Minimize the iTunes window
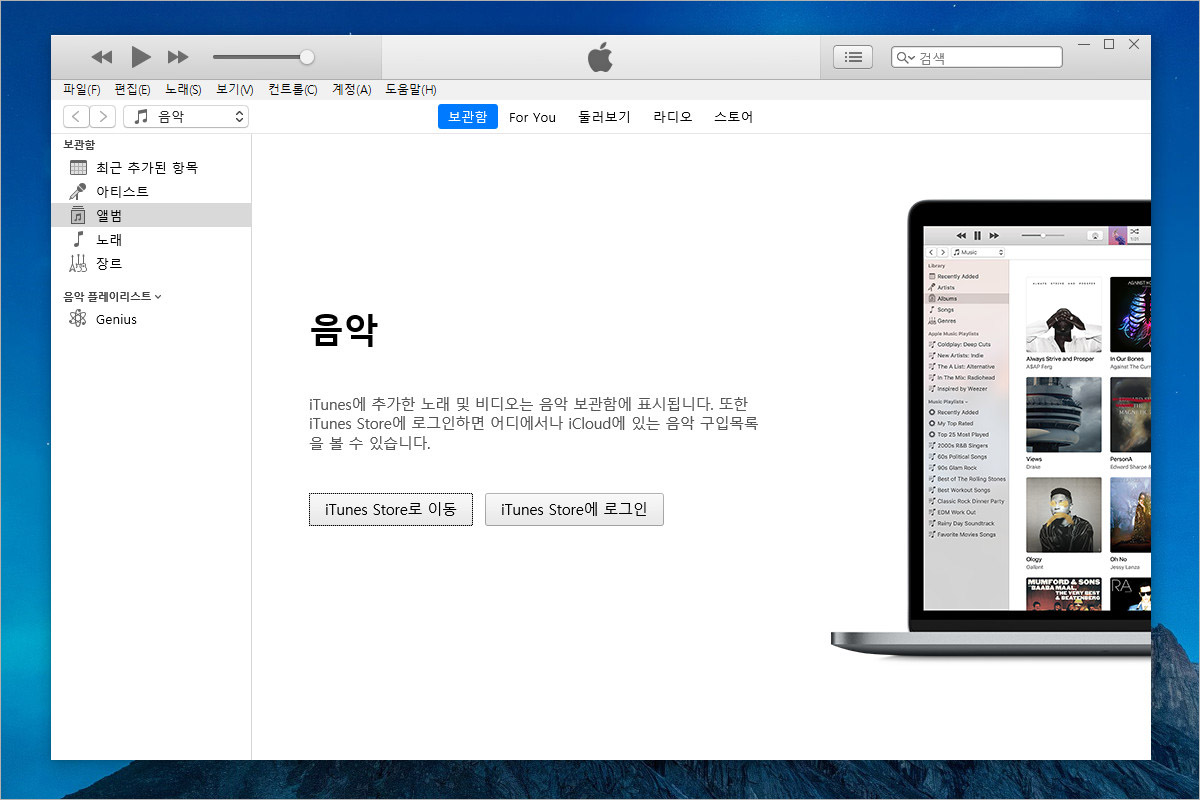The width and height of the screenshot is (1200, 800). click(1084, 44)
